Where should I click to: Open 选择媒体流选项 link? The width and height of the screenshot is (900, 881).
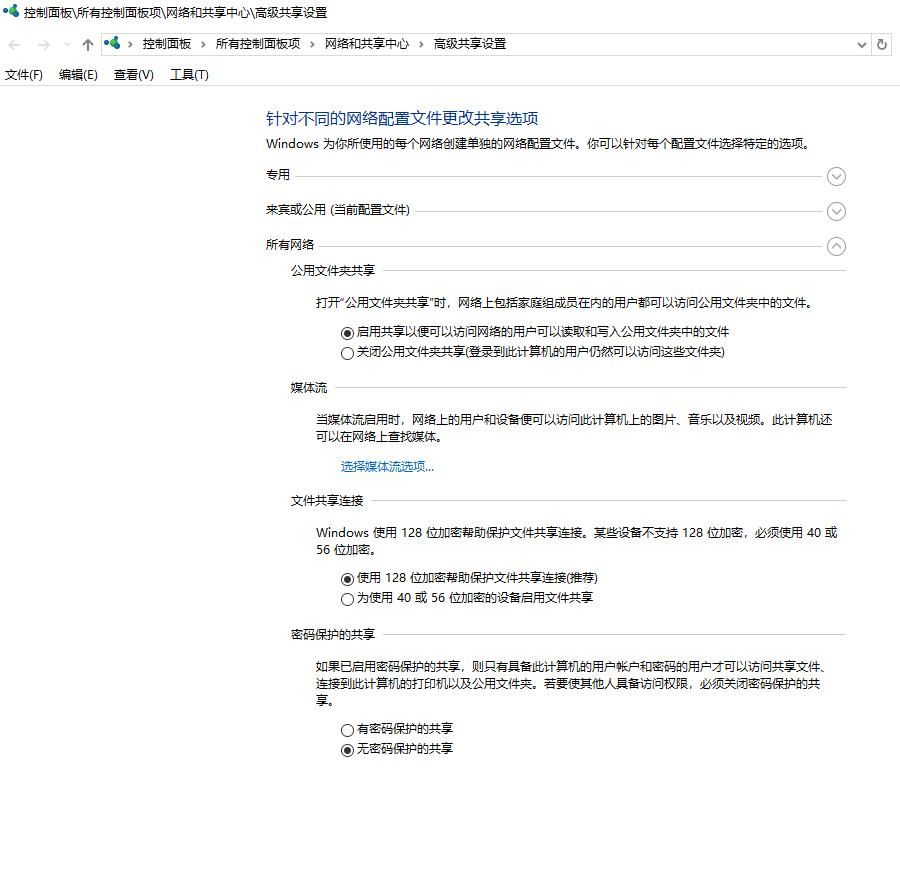(388, 466)
